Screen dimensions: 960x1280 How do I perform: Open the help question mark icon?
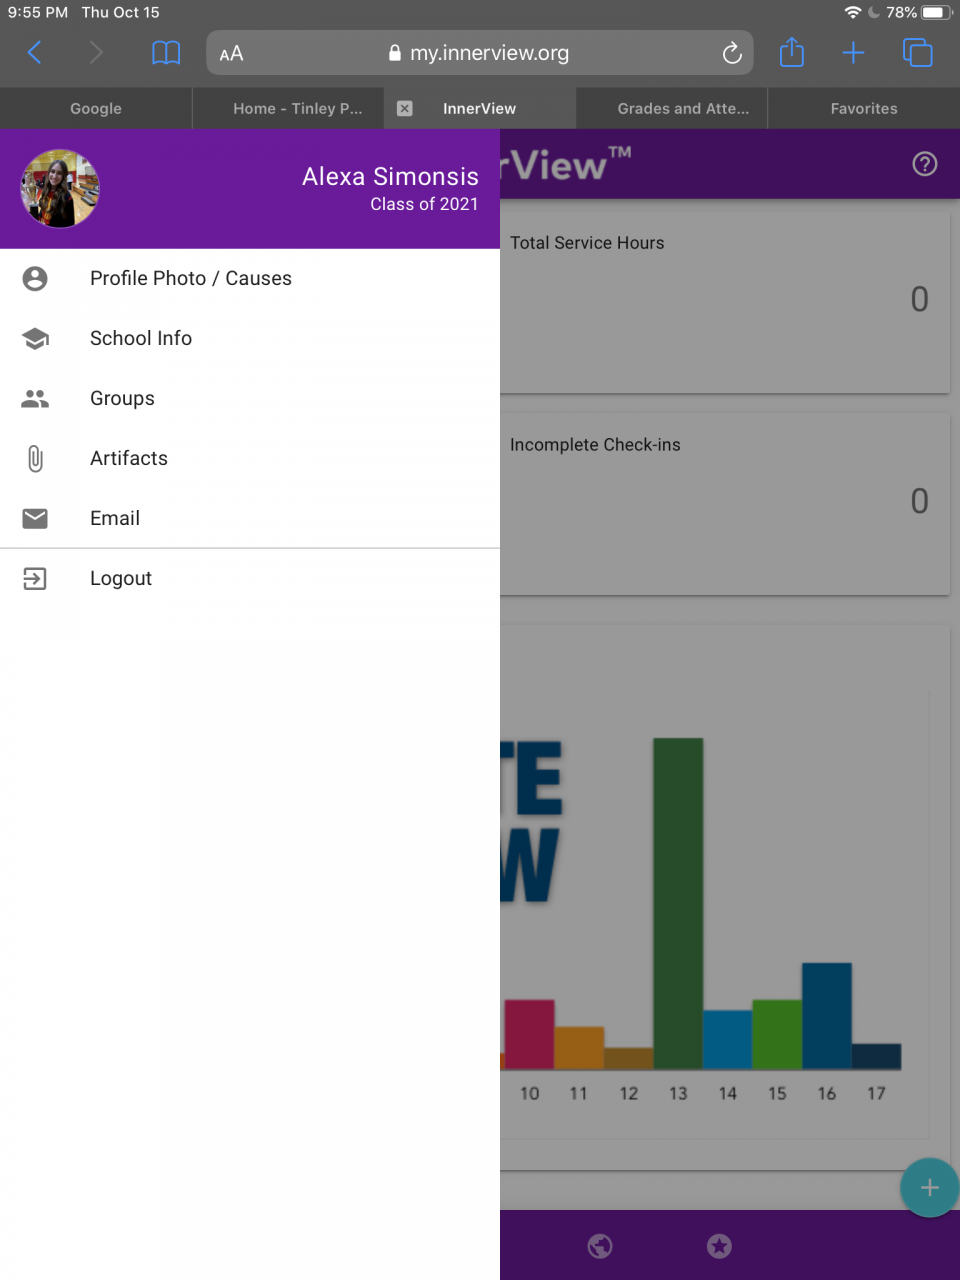(925, 164)
